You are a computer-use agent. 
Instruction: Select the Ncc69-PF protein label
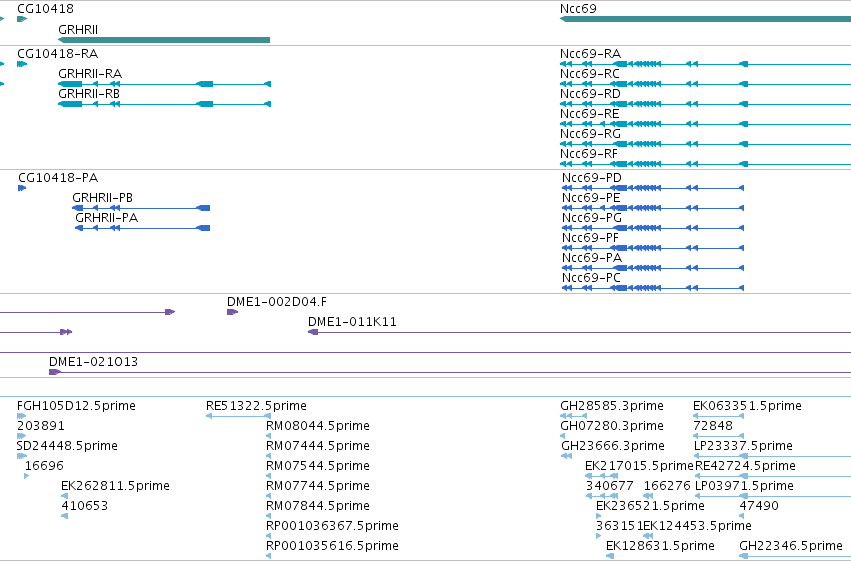(x=590, y=238)
